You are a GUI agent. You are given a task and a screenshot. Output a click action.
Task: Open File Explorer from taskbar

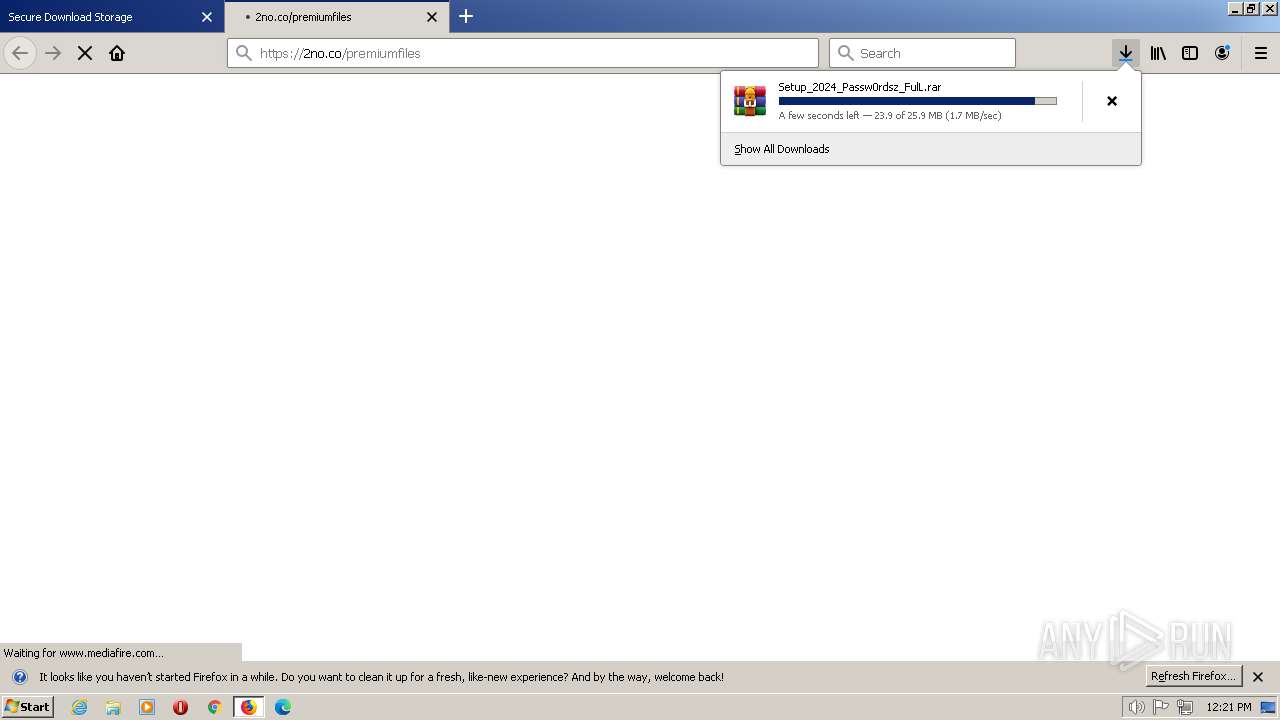[x=113, y=707]
